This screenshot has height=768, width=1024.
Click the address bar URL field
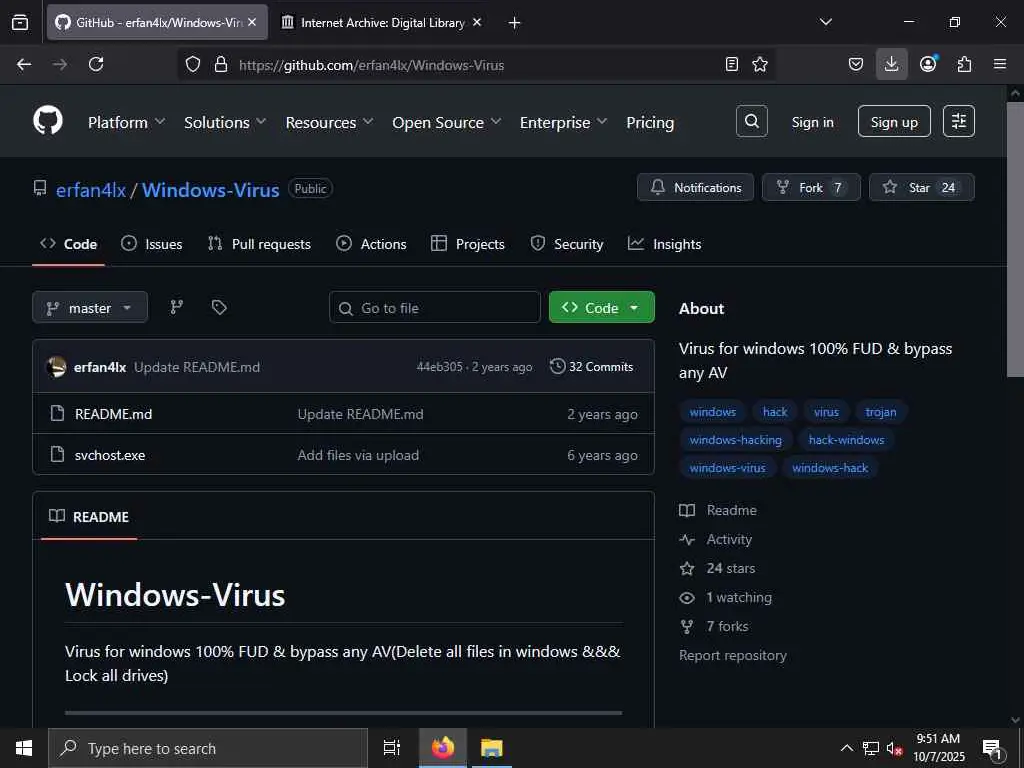coord(477,65)
